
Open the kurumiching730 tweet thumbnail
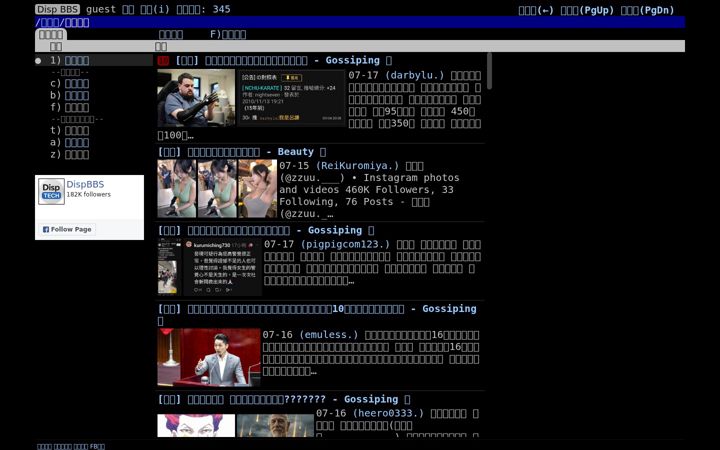click(223, 267)
